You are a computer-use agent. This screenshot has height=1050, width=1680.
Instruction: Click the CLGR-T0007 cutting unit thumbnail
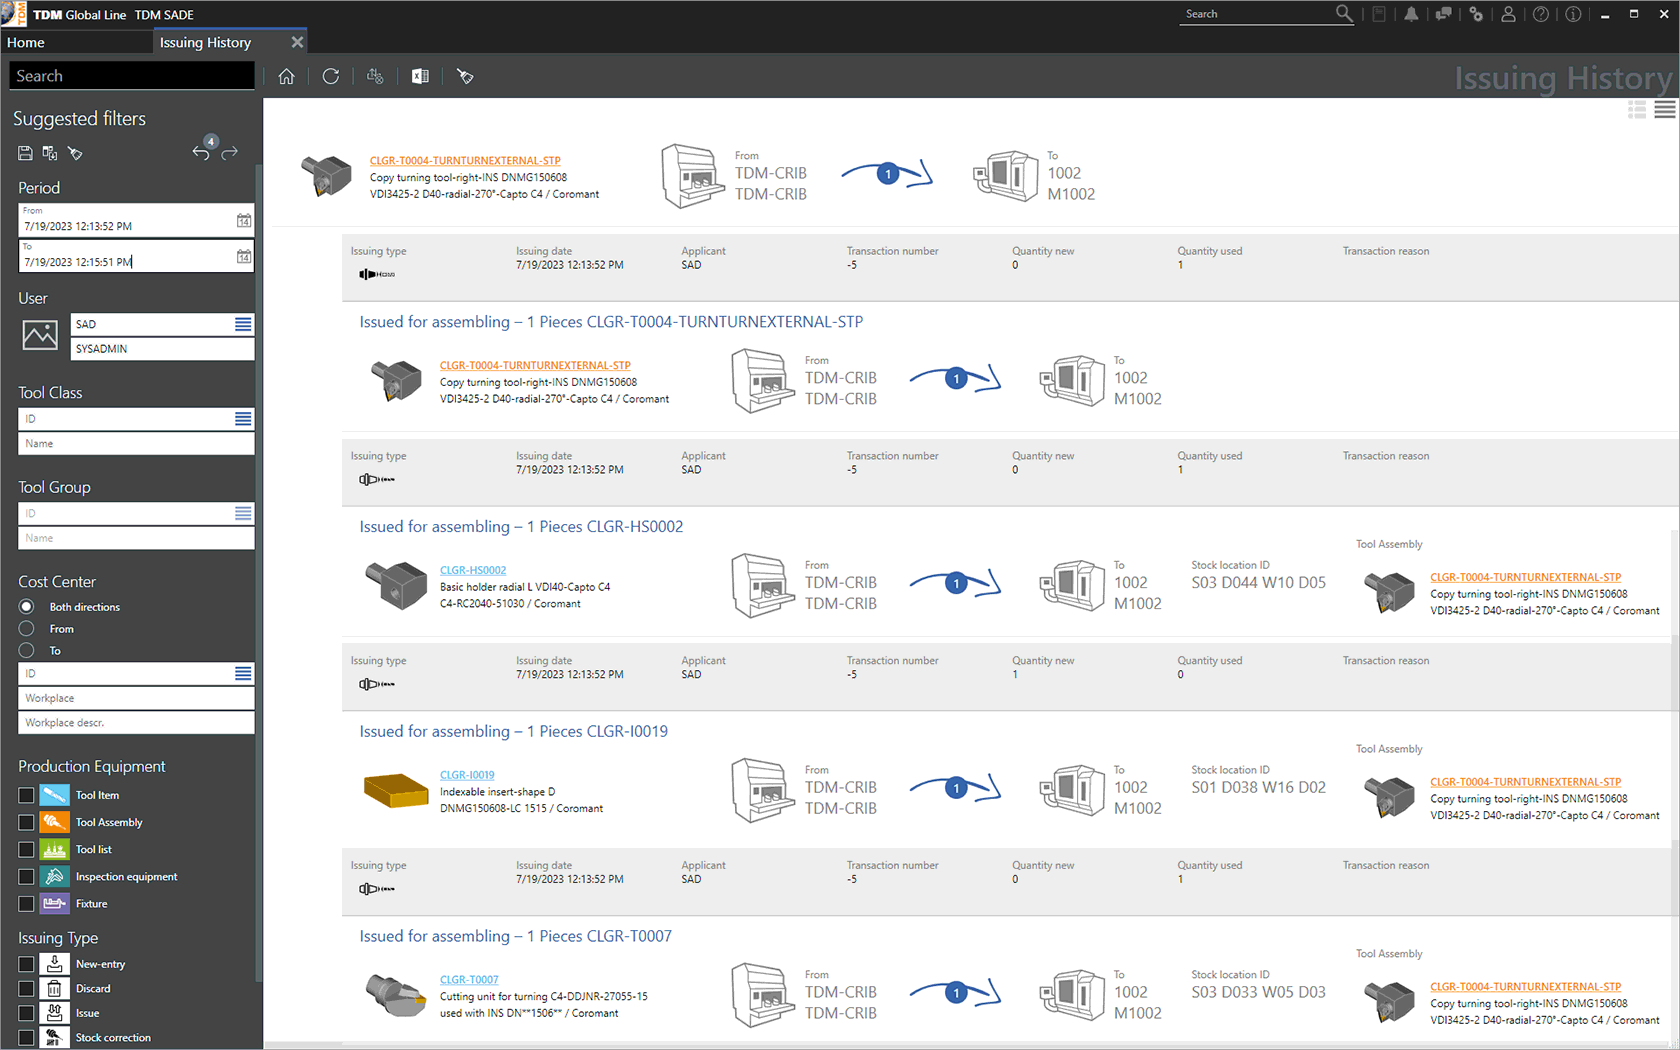[396, 995]
